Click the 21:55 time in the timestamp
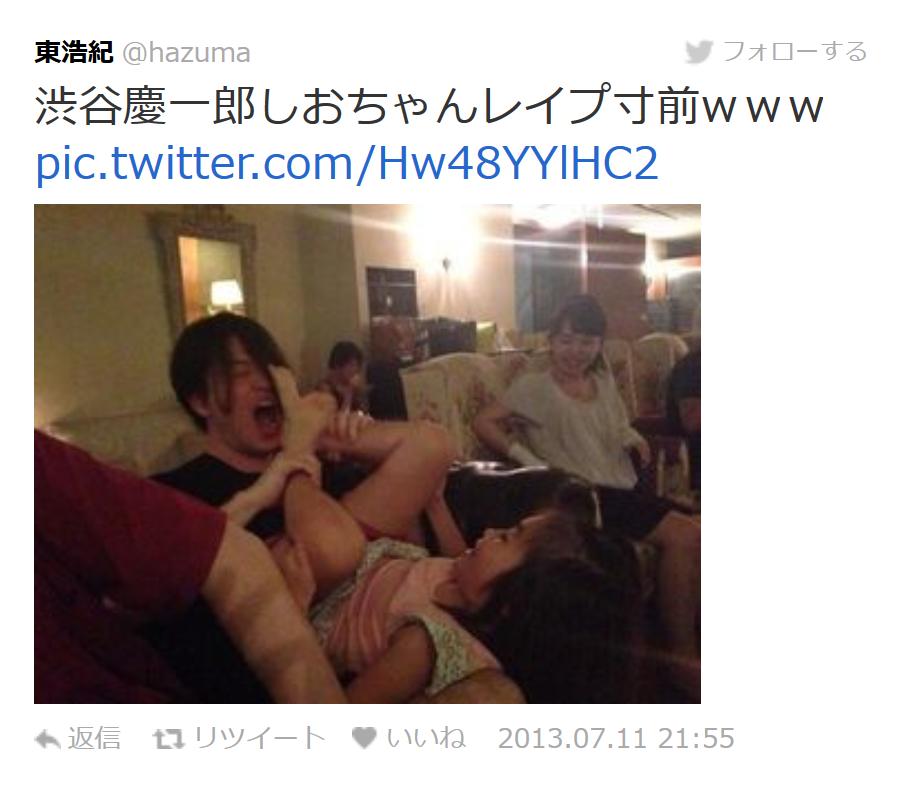The height and width of the screenshot is (789, 900). tap(696, 739)
